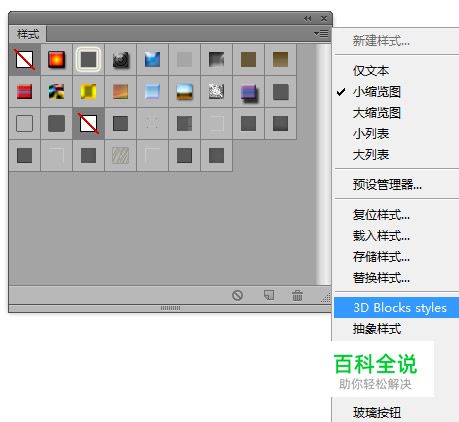Screen dimensions: 459x422
Task: Apply the multicolor rainbow swirl style
Action: point(56,91)
